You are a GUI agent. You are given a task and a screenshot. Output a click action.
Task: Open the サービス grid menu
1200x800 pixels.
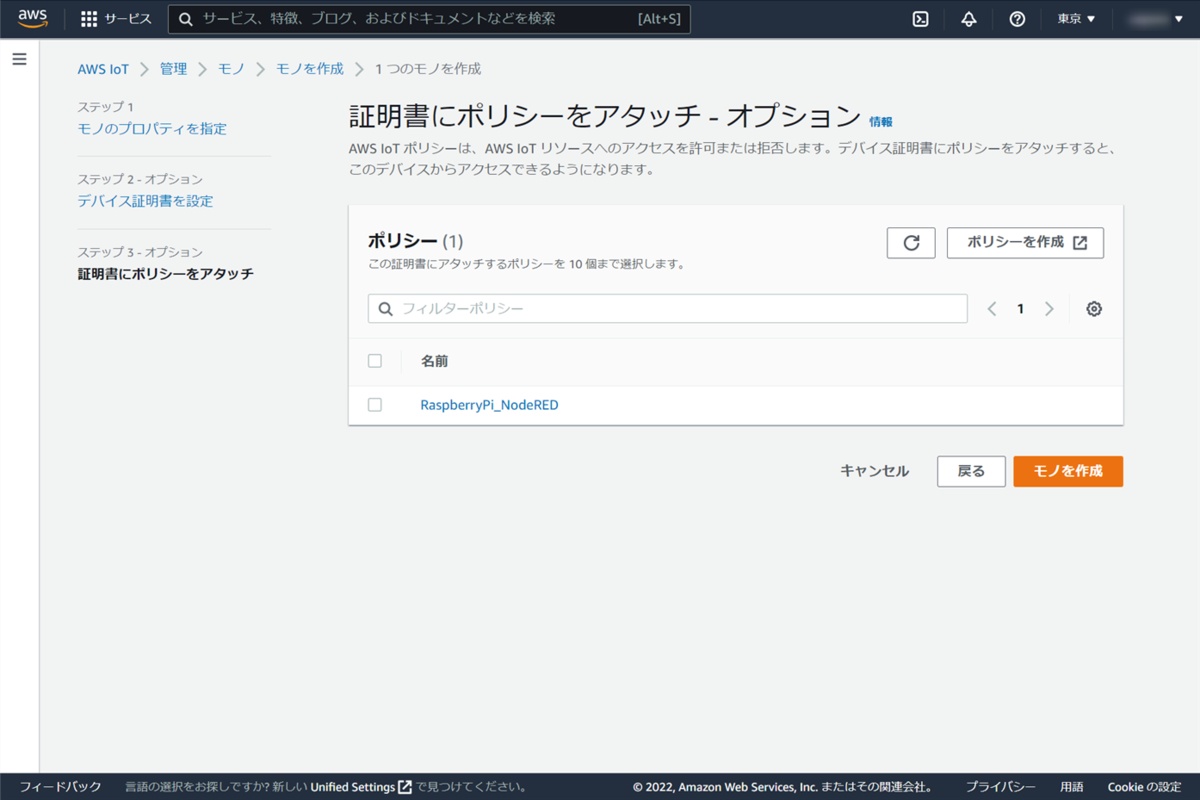click(x=116, y=19)
